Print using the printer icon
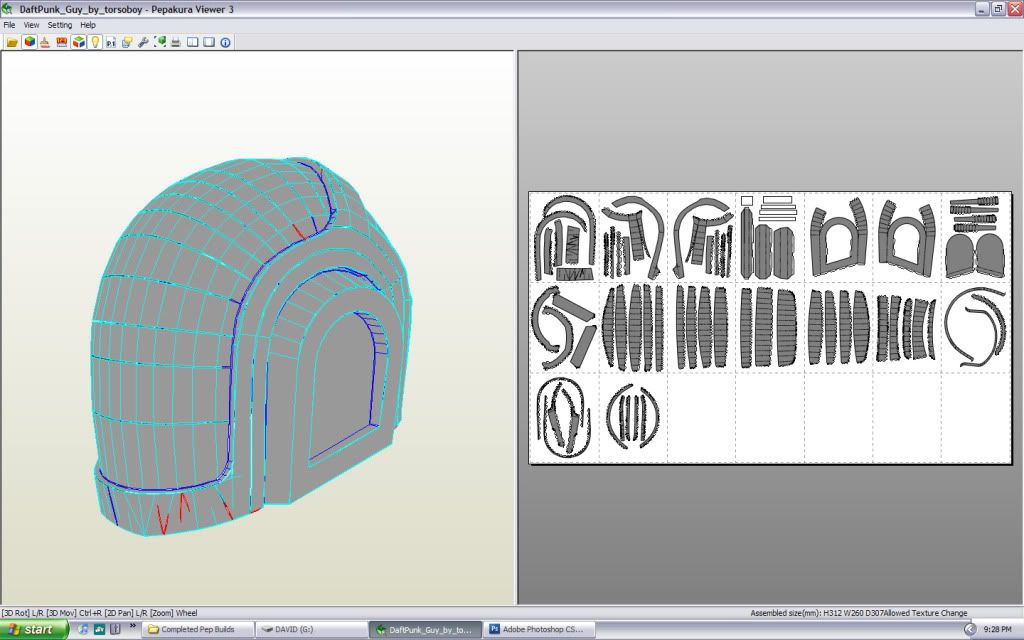1024x640 pixels. tap(176, 42)
